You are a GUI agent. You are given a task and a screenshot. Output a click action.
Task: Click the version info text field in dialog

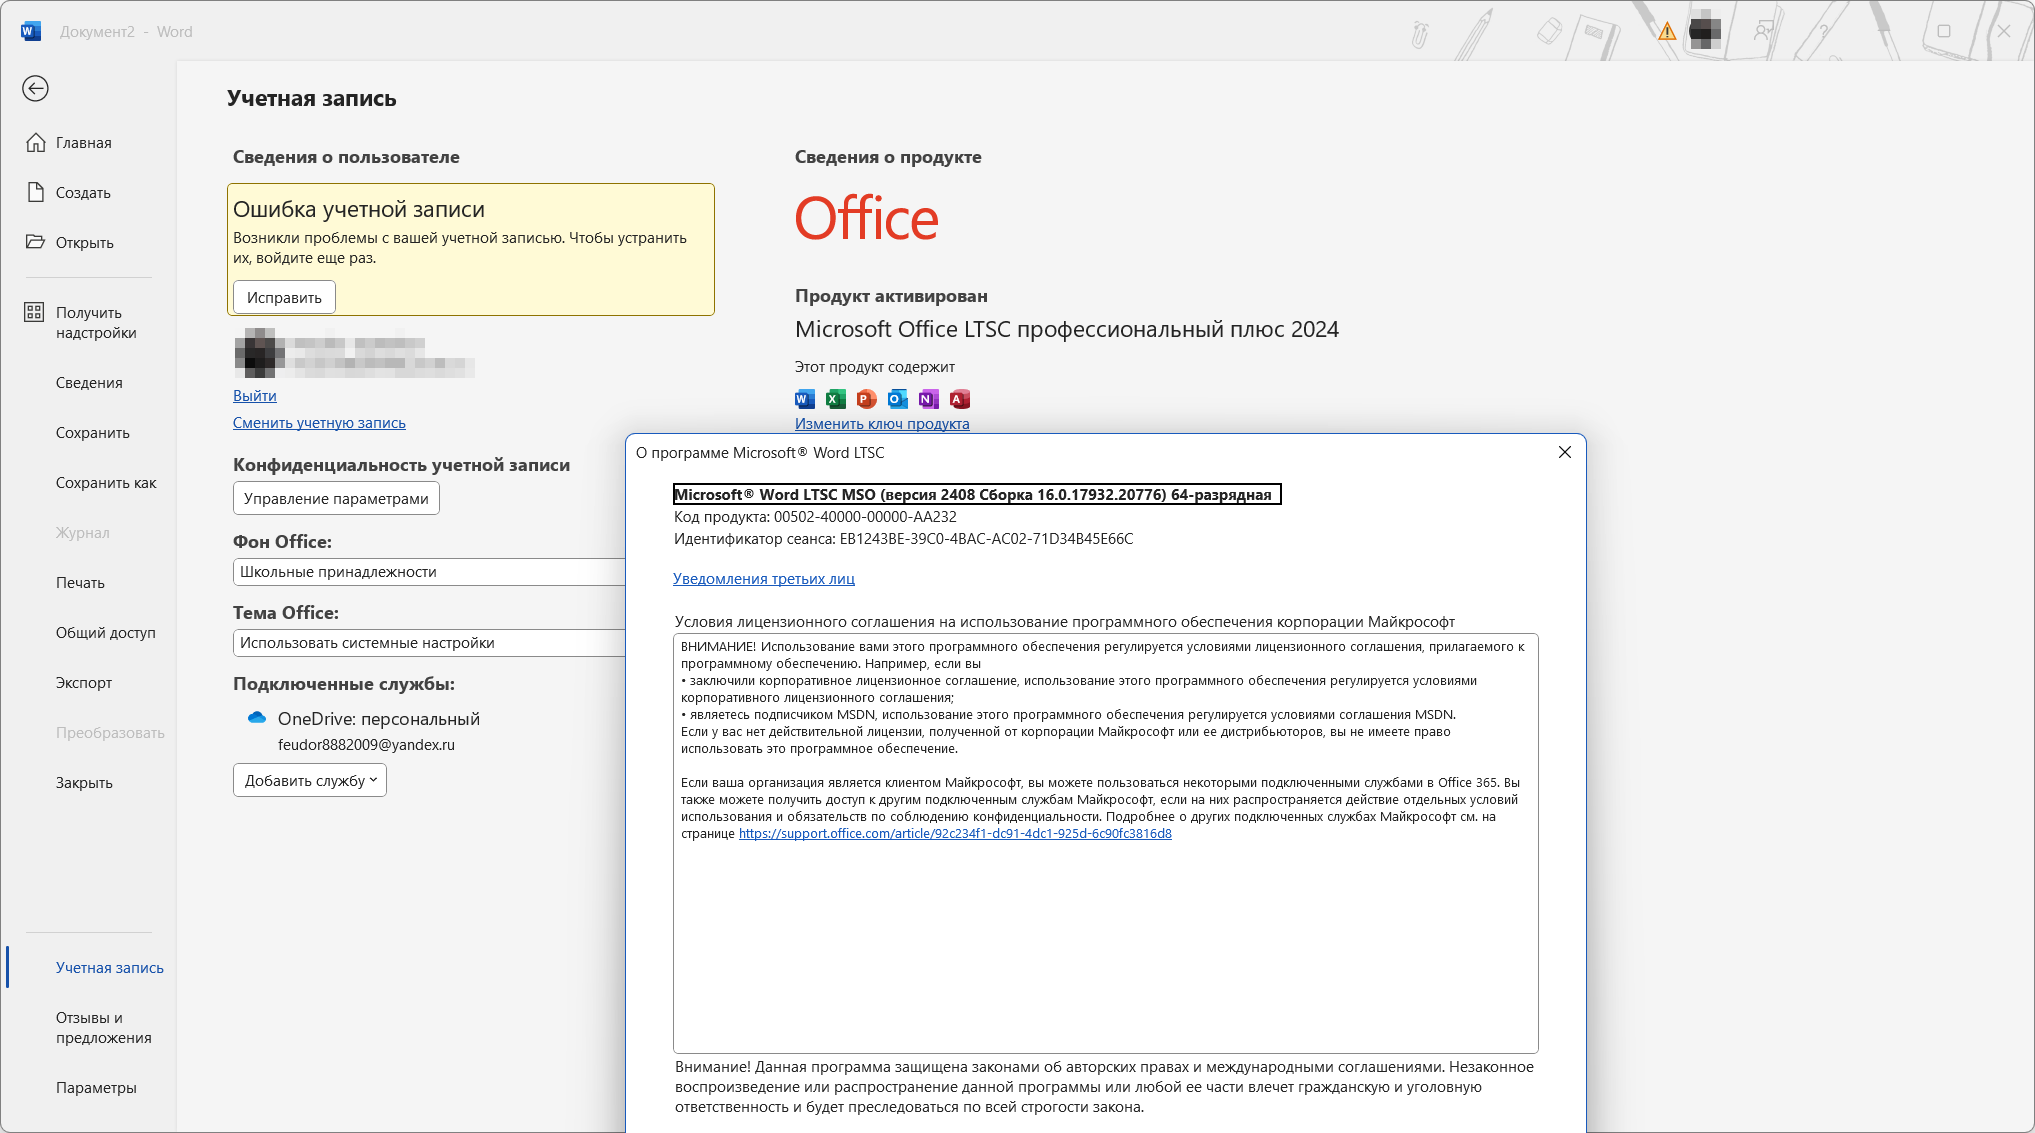click(x=977, y=494)
